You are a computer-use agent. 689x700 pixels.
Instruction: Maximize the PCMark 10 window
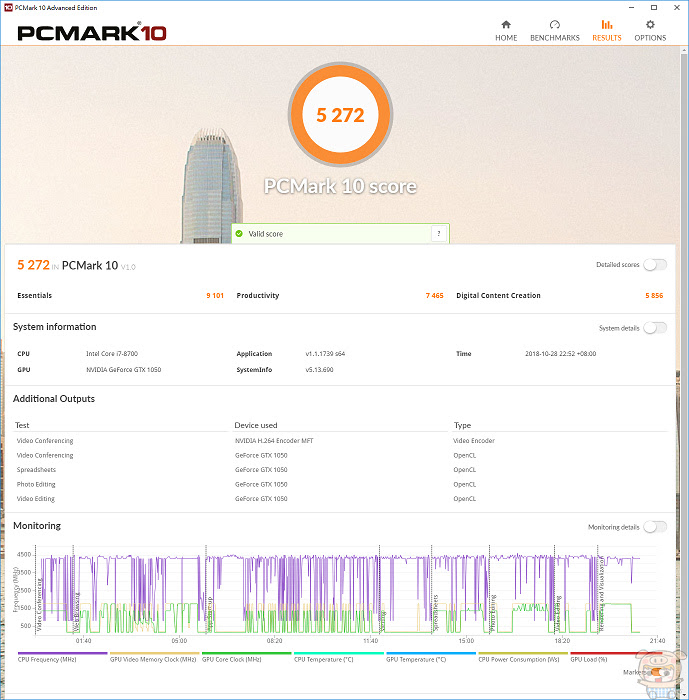coord(654,8)
